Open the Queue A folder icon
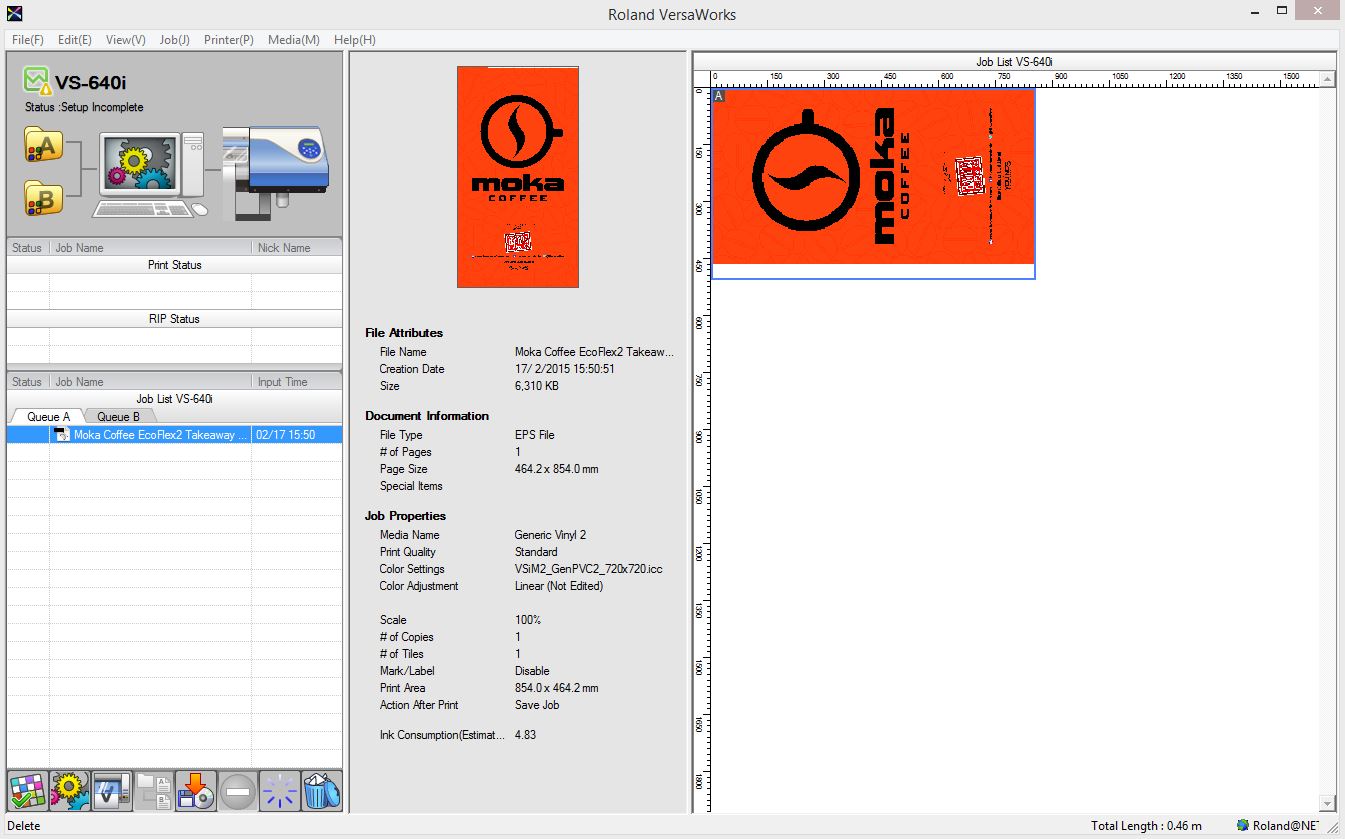1345x839 pixels. pos(44,146)
